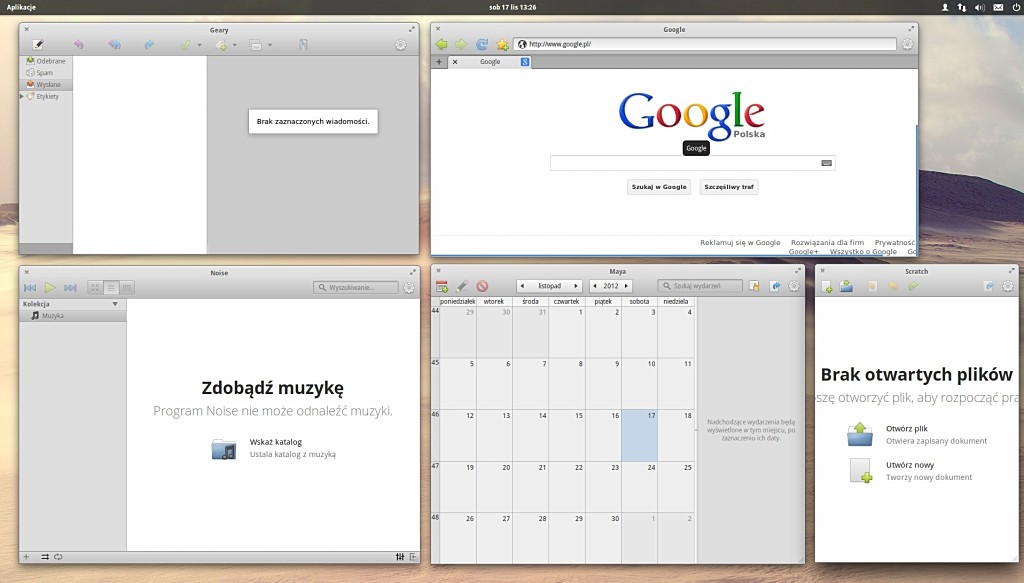The height and width of the screenshot is (583, 1024).
Task: Click the label tag icon in Geary
Action: pyautogui.click(x=221, y=45)
